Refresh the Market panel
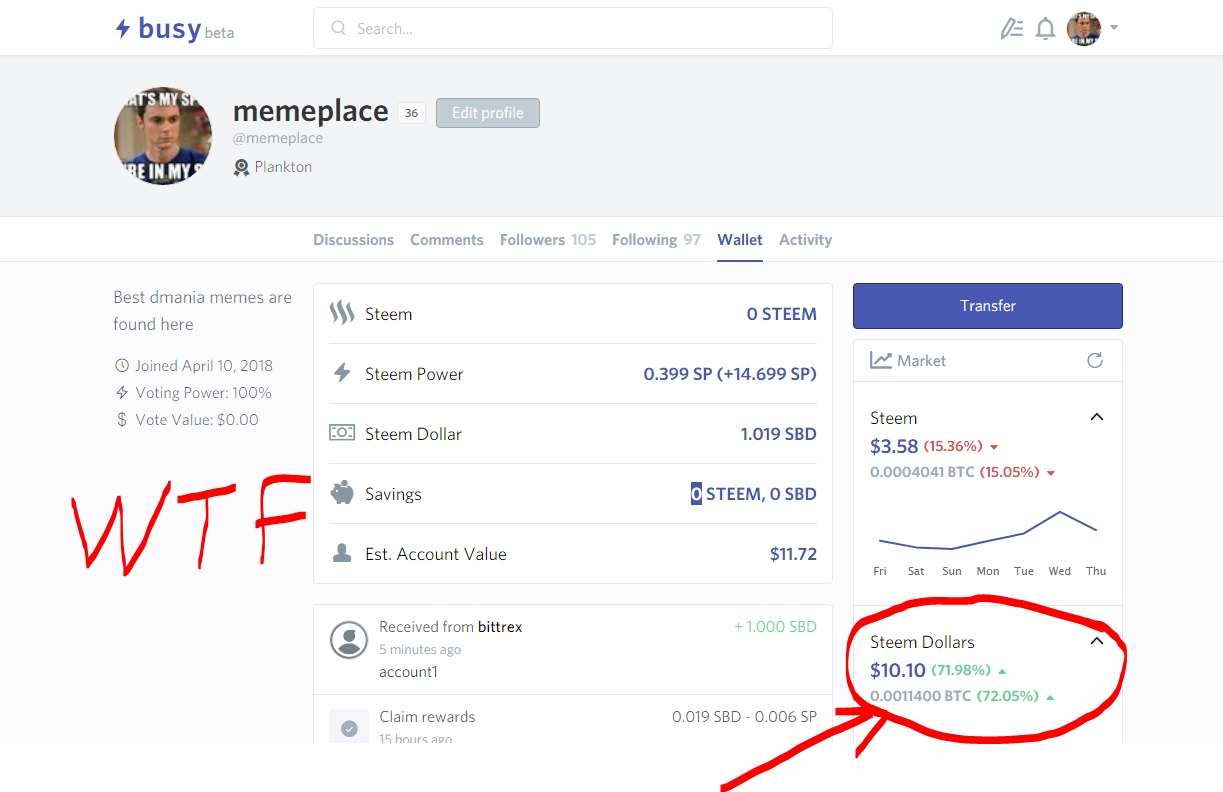Viewport: 1223px width, 792px height. [x=1095, y=360]
